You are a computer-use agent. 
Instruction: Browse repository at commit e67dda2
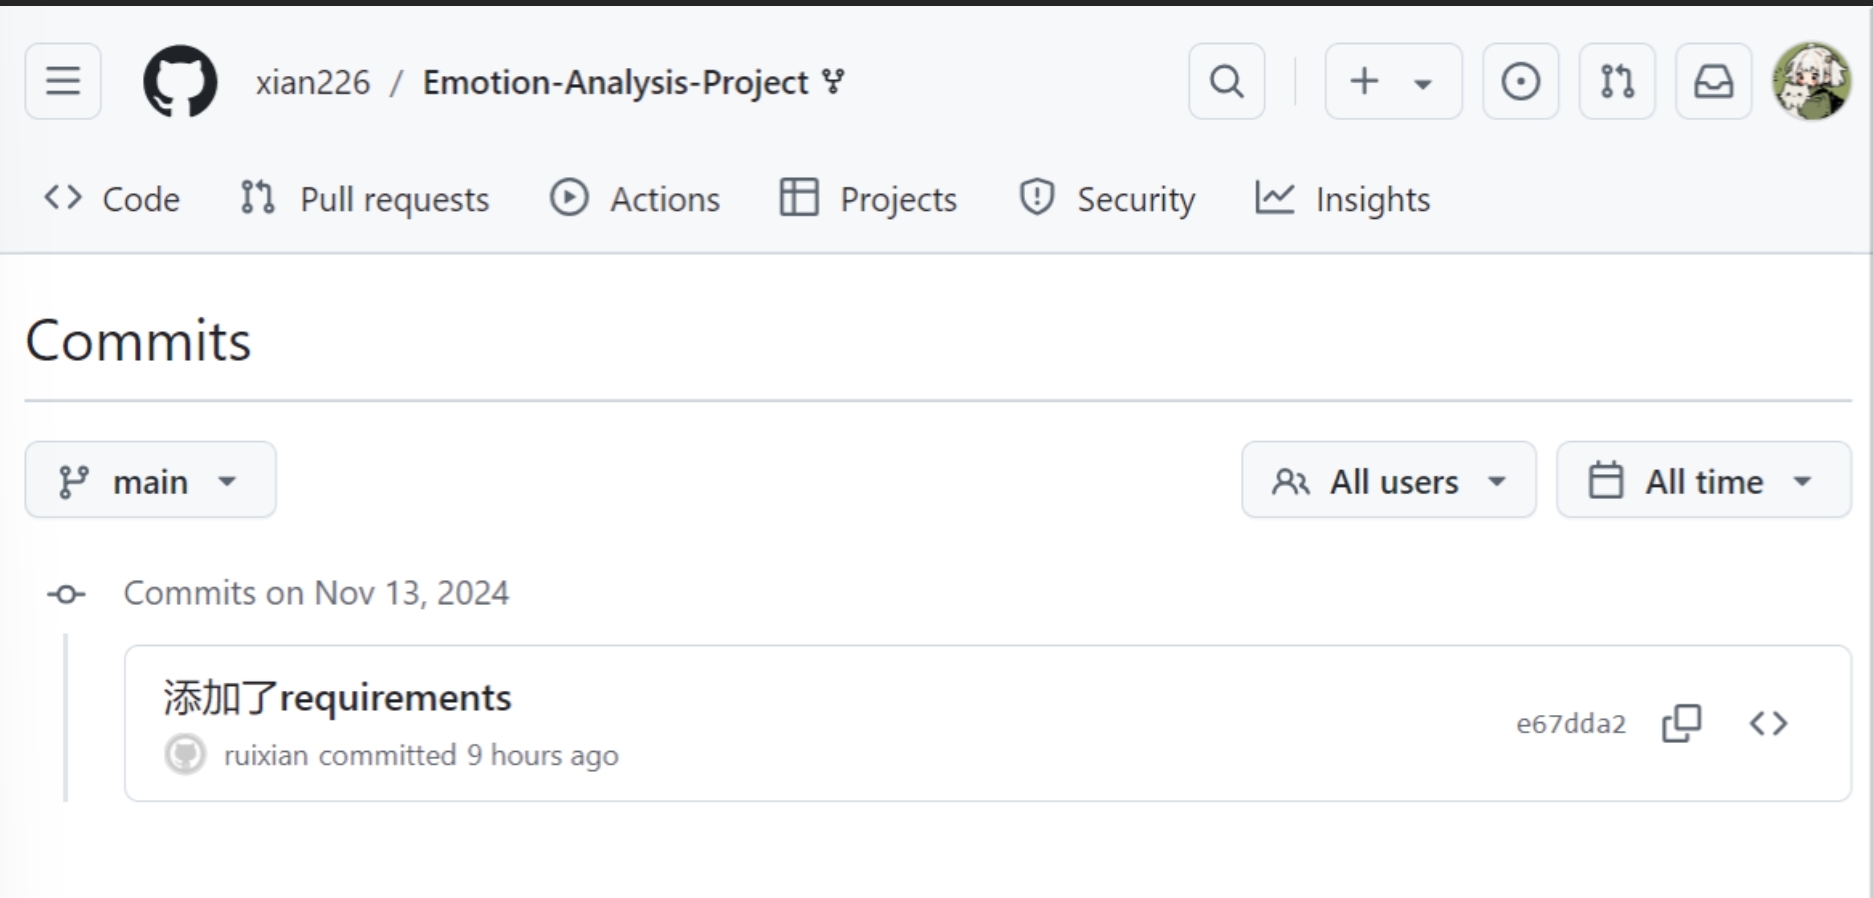(x=1768, y=723)
